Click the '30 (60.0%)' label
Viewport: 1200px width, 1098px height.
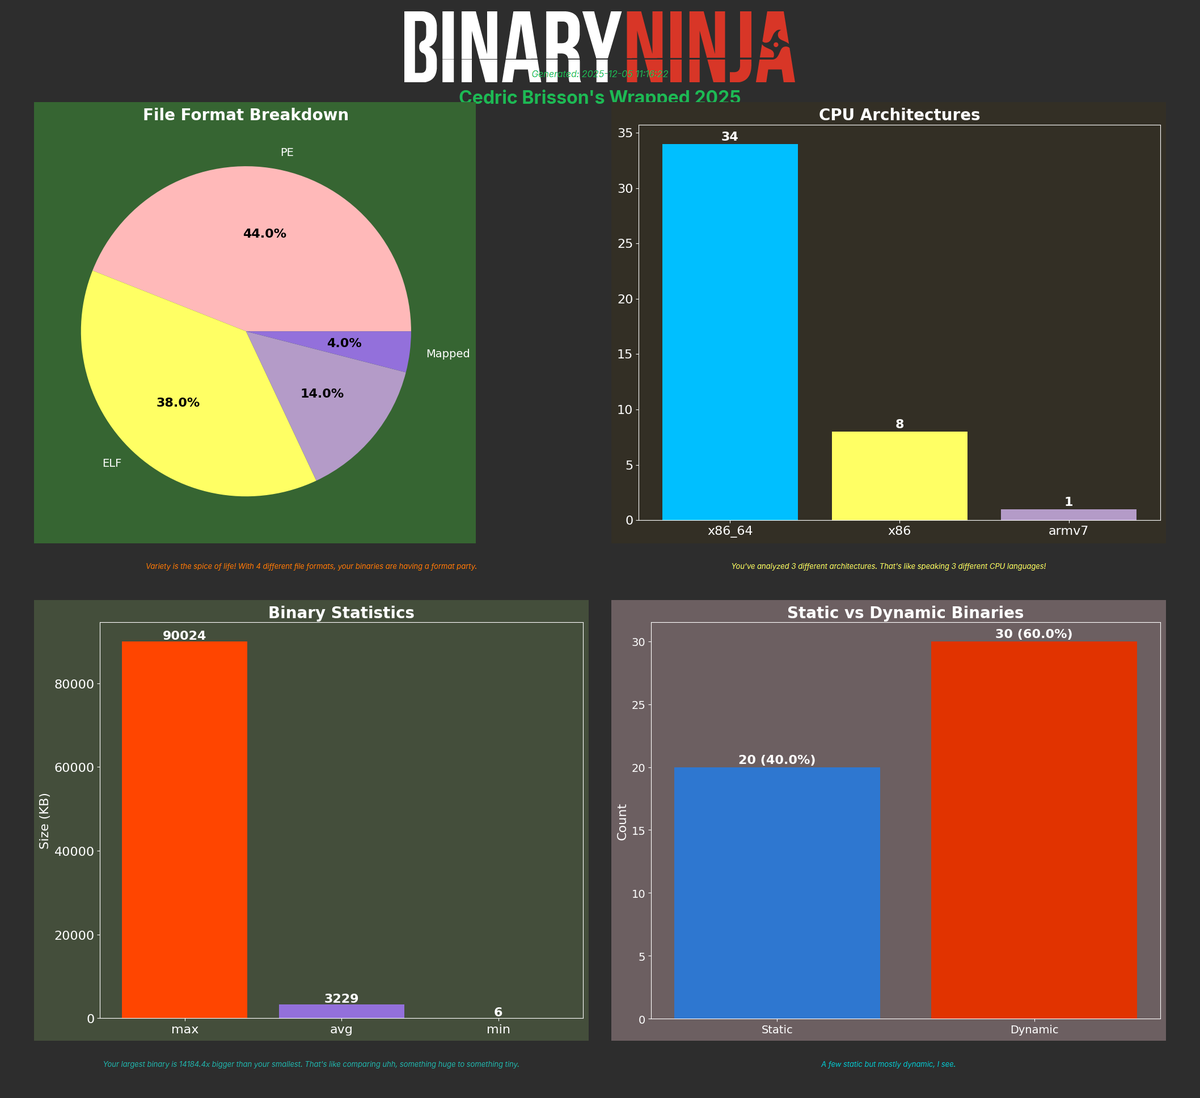1034,634
